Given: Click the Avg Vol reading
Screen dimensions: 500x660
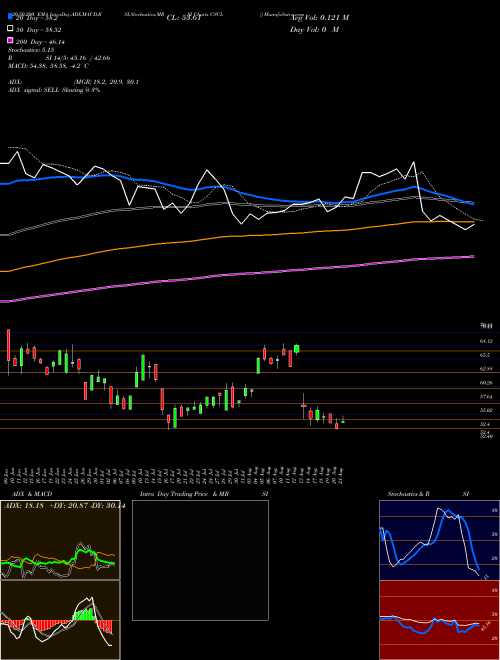Looking at the screenshot, I should coord(319,17).
